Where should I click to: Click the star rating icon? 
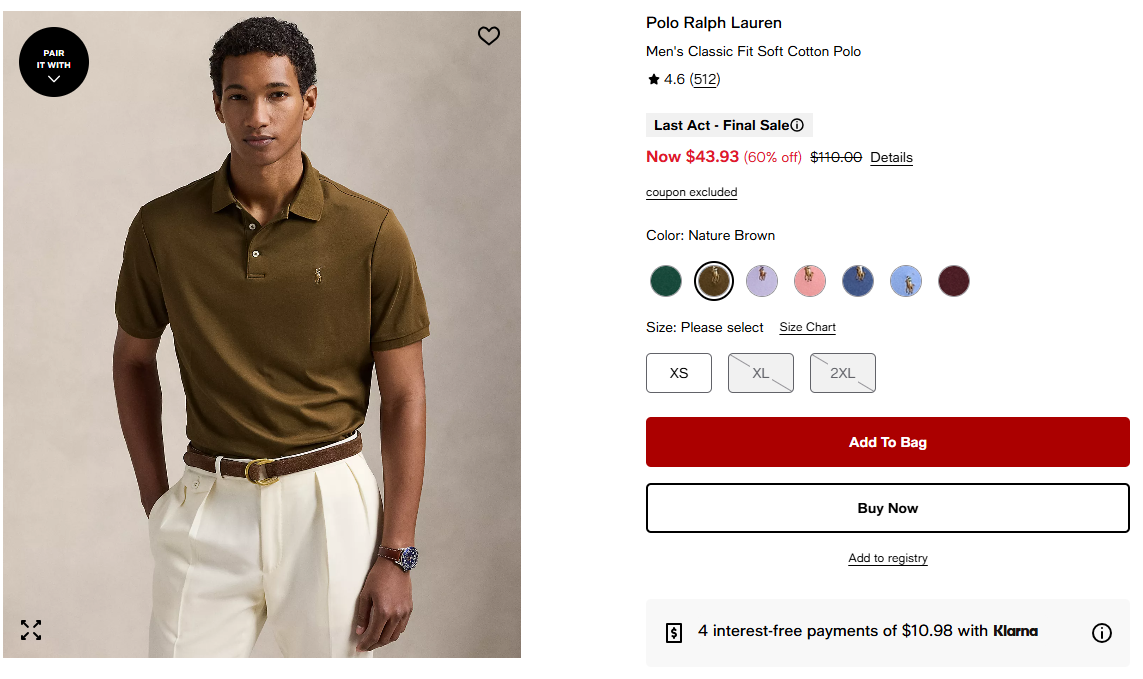[653, 79]
